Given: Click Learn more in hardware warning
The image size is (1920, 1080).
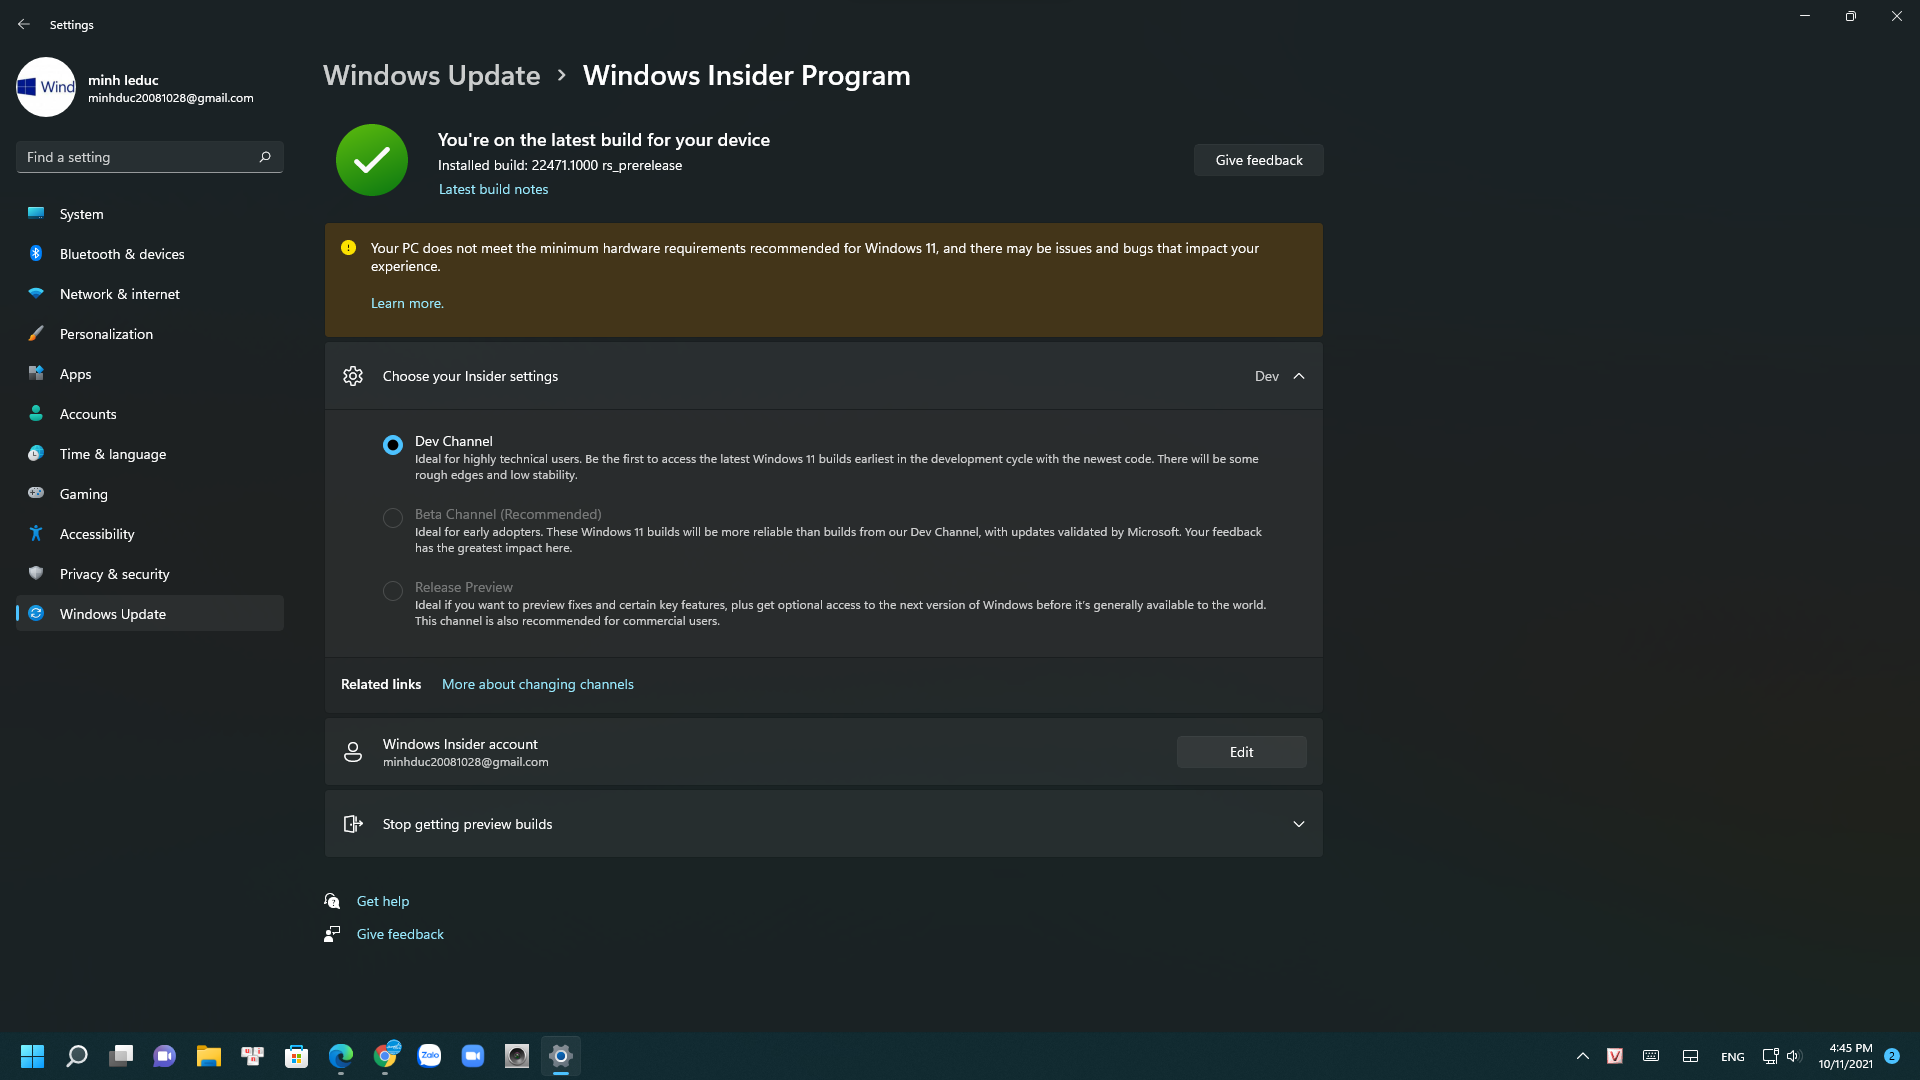Looking at the screenshot, I should pyautogui.click(x=407, y=303).
